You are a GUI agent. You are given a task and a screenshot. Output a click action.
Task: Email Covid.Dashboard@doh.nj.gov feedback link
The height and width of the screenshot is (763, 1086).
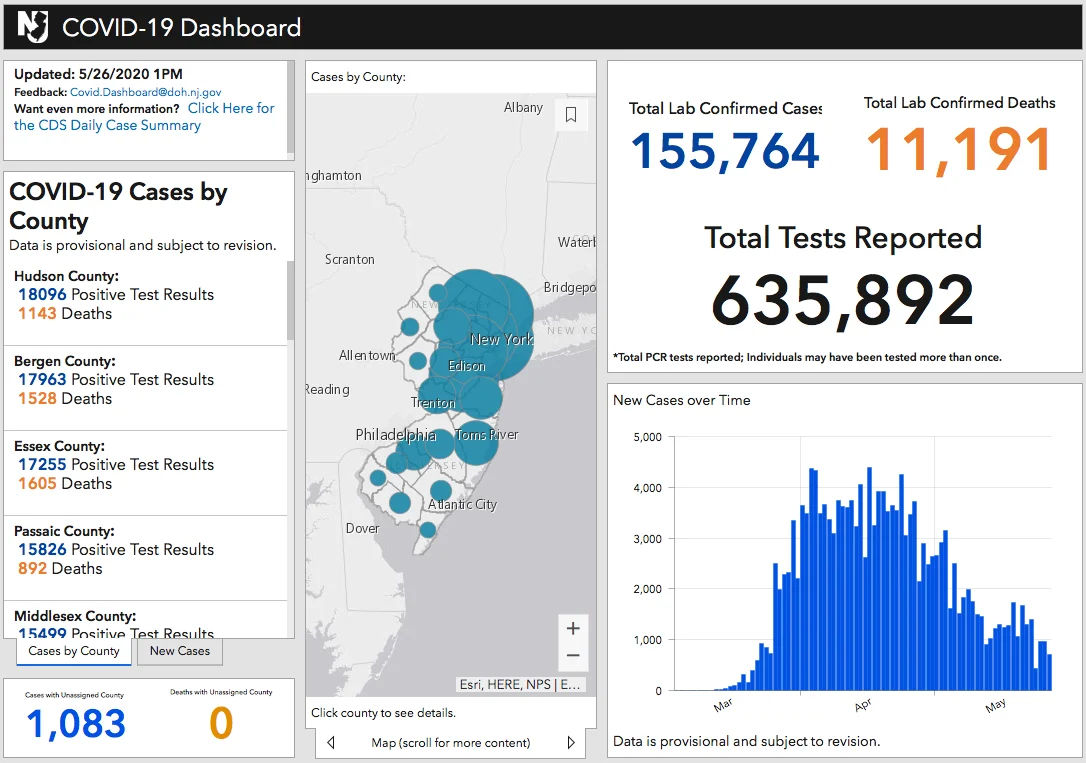[145, 92]
